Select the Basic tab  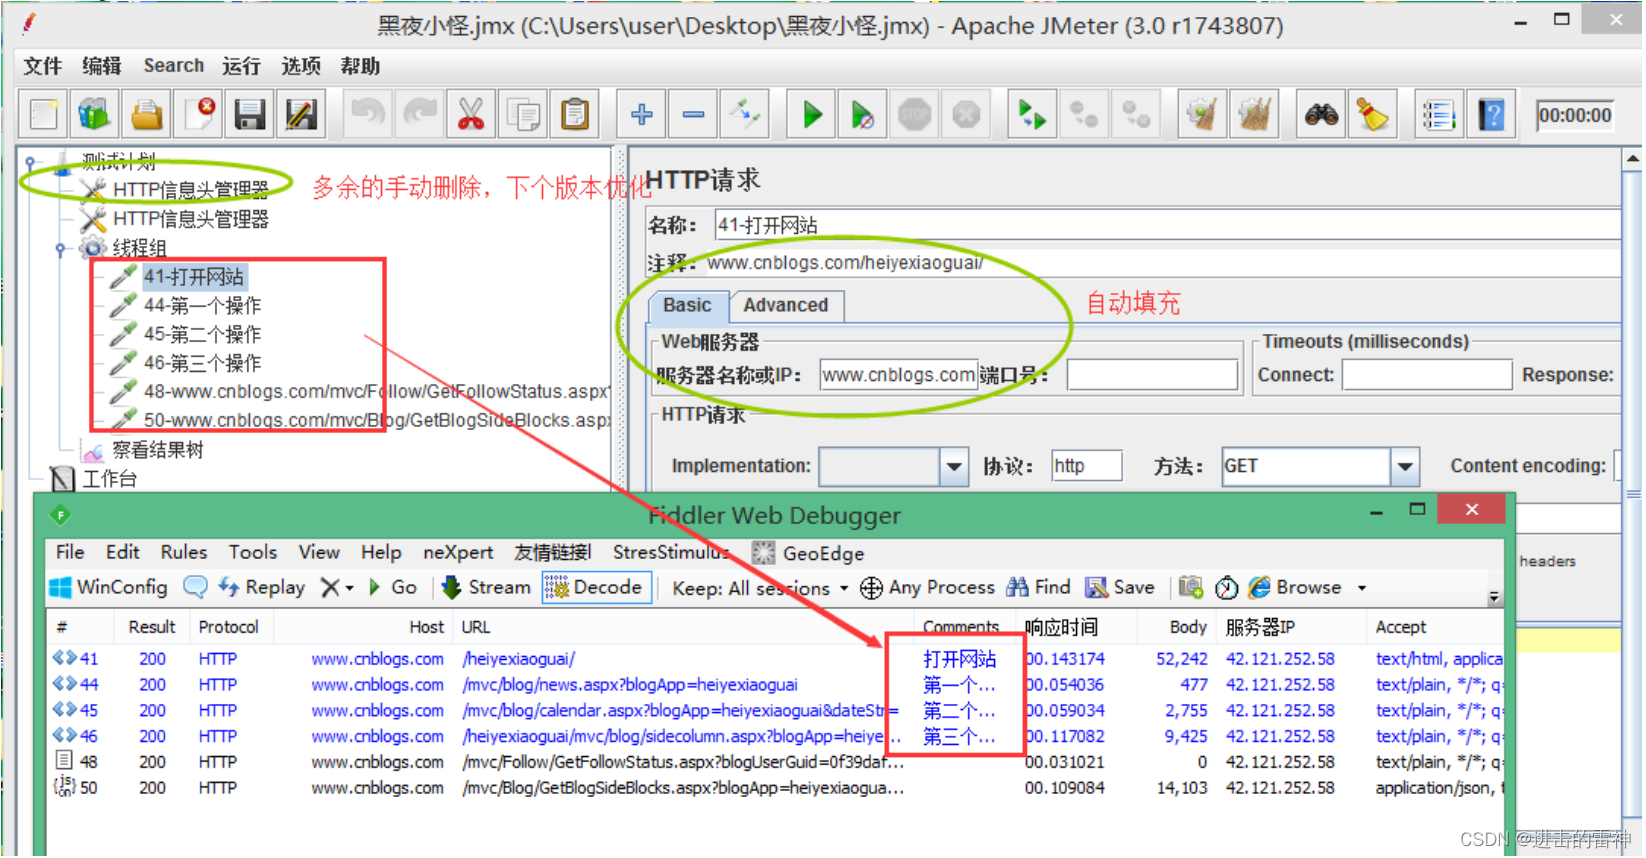tap(688, 305)
